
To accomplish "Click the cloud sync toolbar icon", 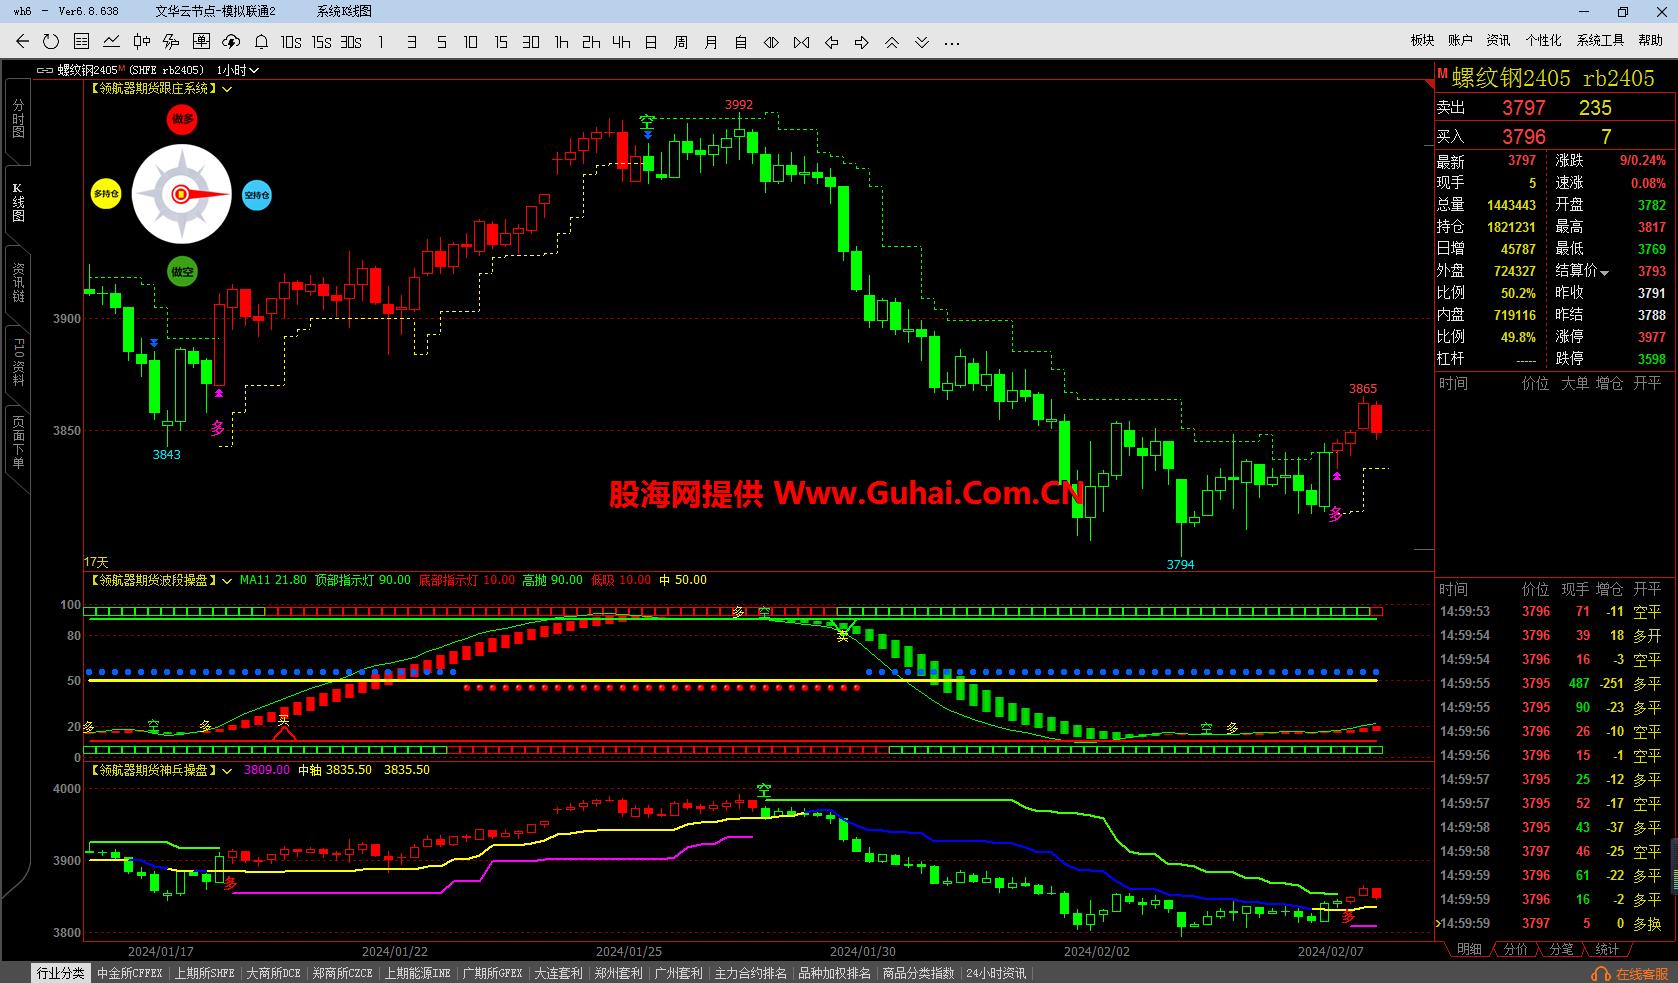I will click(x=231, y=42).
